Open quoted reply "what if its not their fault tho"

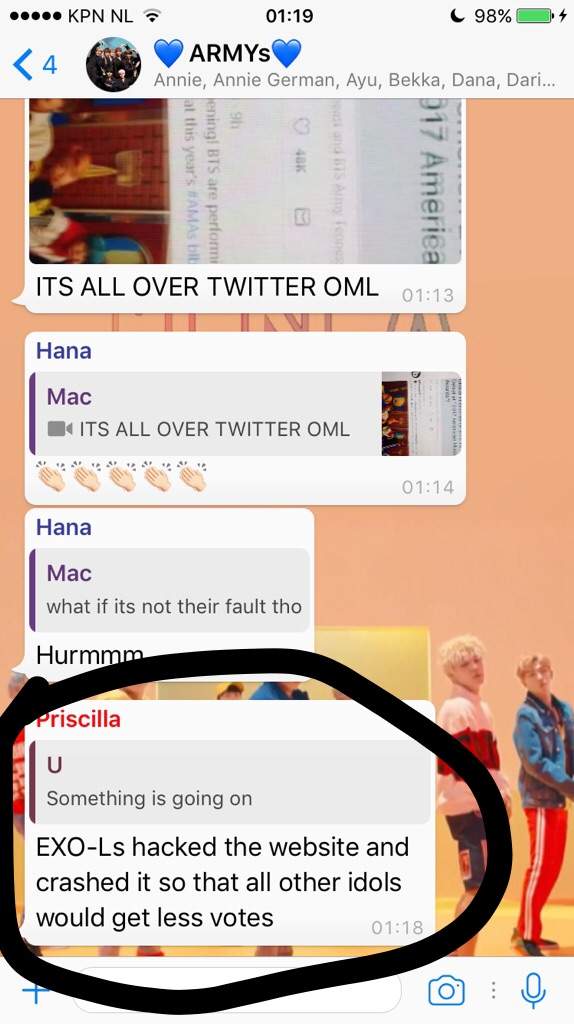[x=169, y=590]
